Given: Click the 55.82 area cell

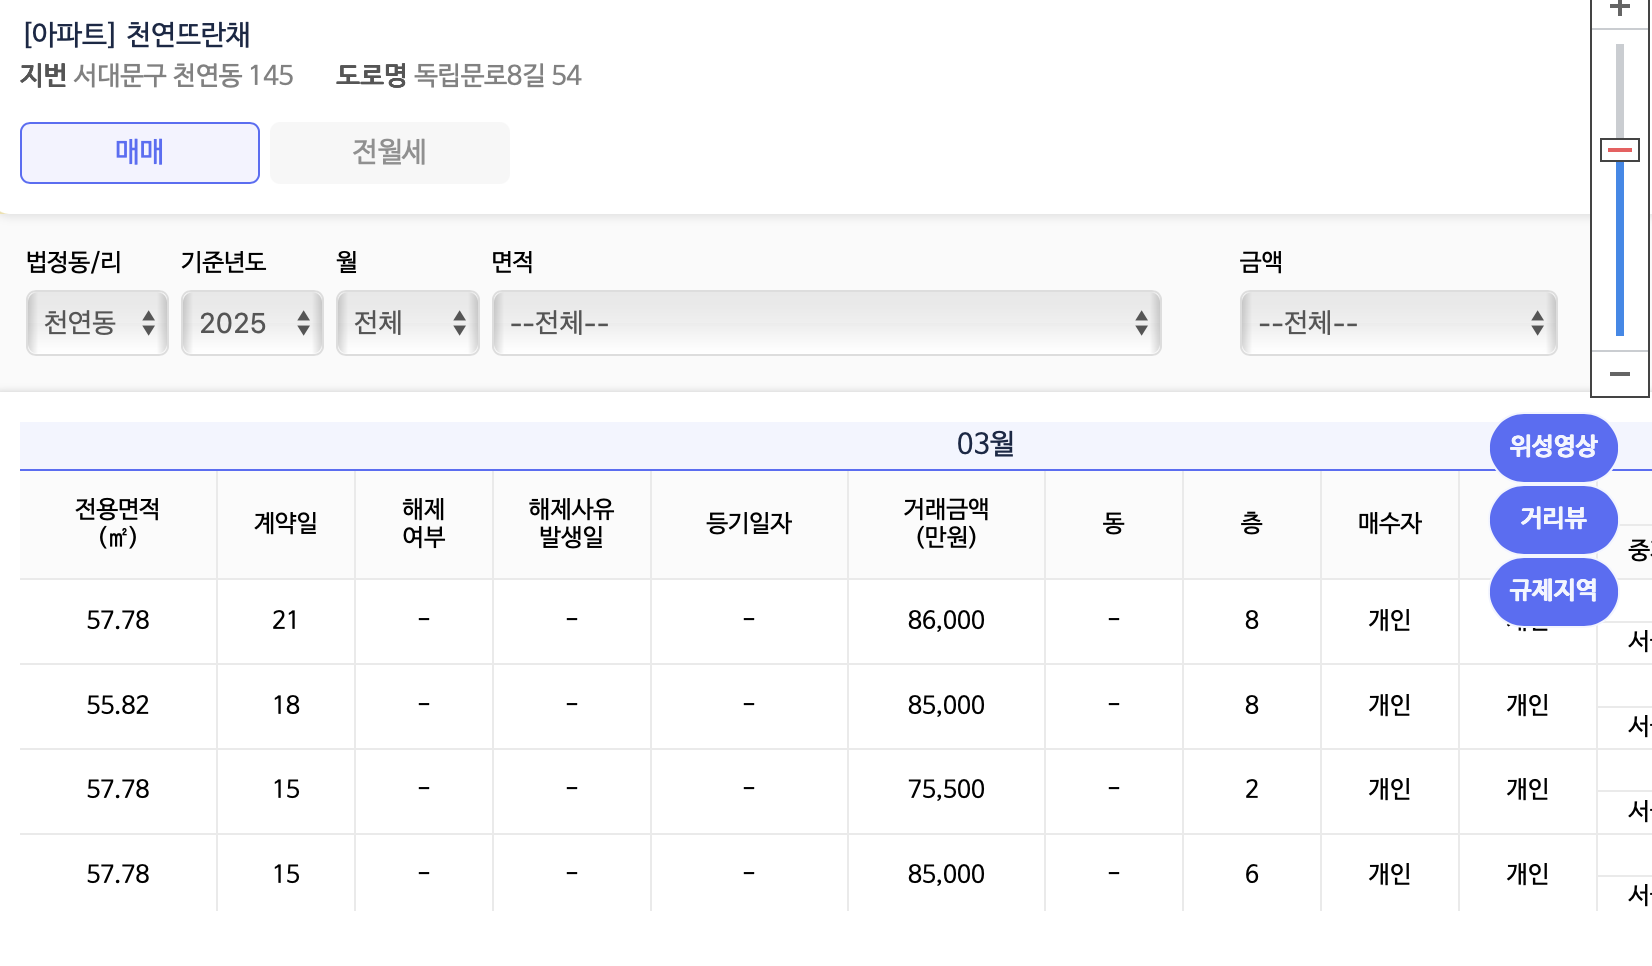Looking at the screenshot, I should click(118, 706).
